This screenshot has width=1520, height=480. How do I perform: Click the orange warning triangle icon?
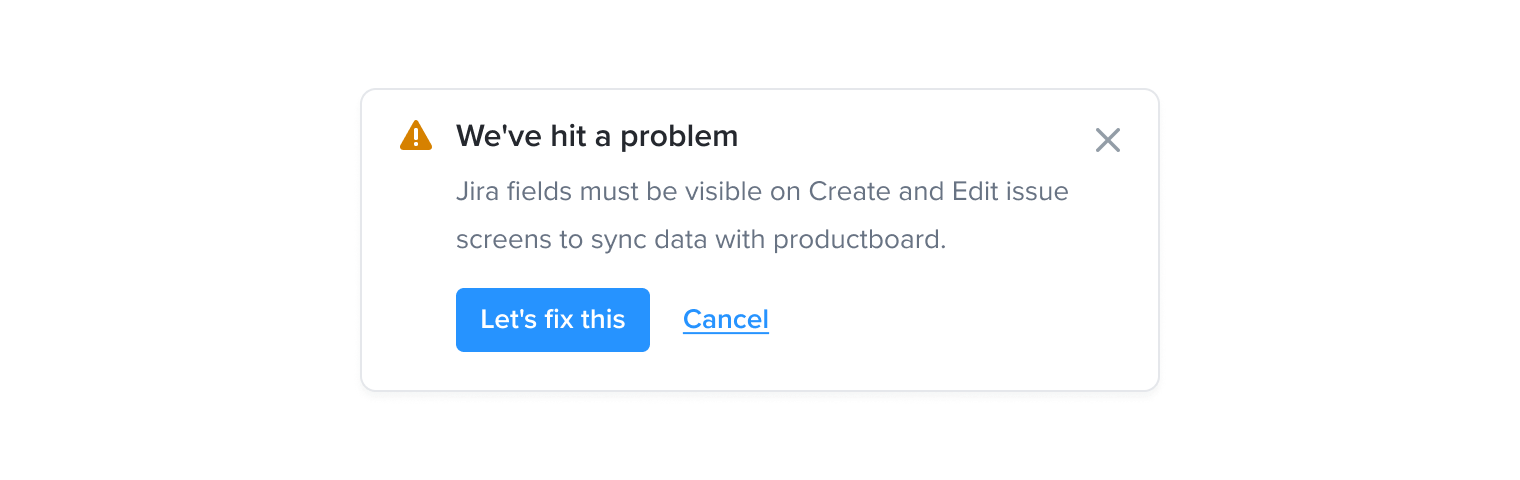(x=416, y=135)
